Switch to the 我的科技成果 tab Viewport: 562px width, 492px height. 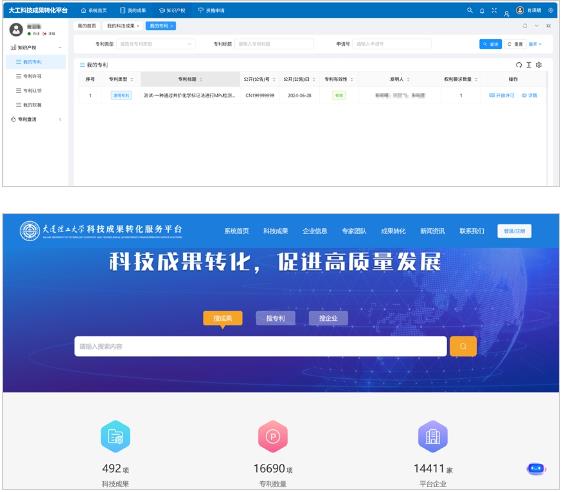(123, 26)
